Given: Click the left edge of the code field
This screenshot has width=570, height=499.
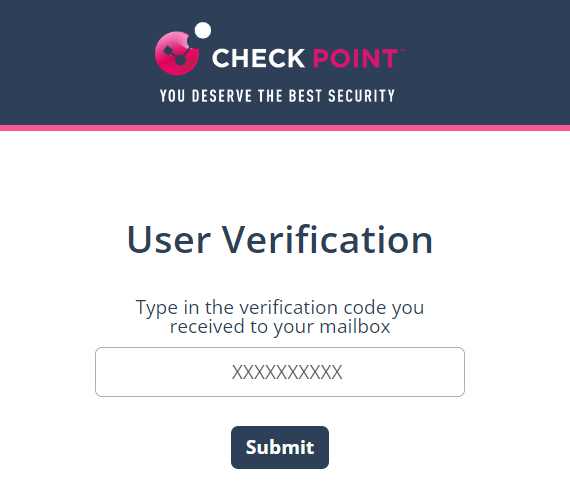Looking at the screenshot, I should point(99,372).
